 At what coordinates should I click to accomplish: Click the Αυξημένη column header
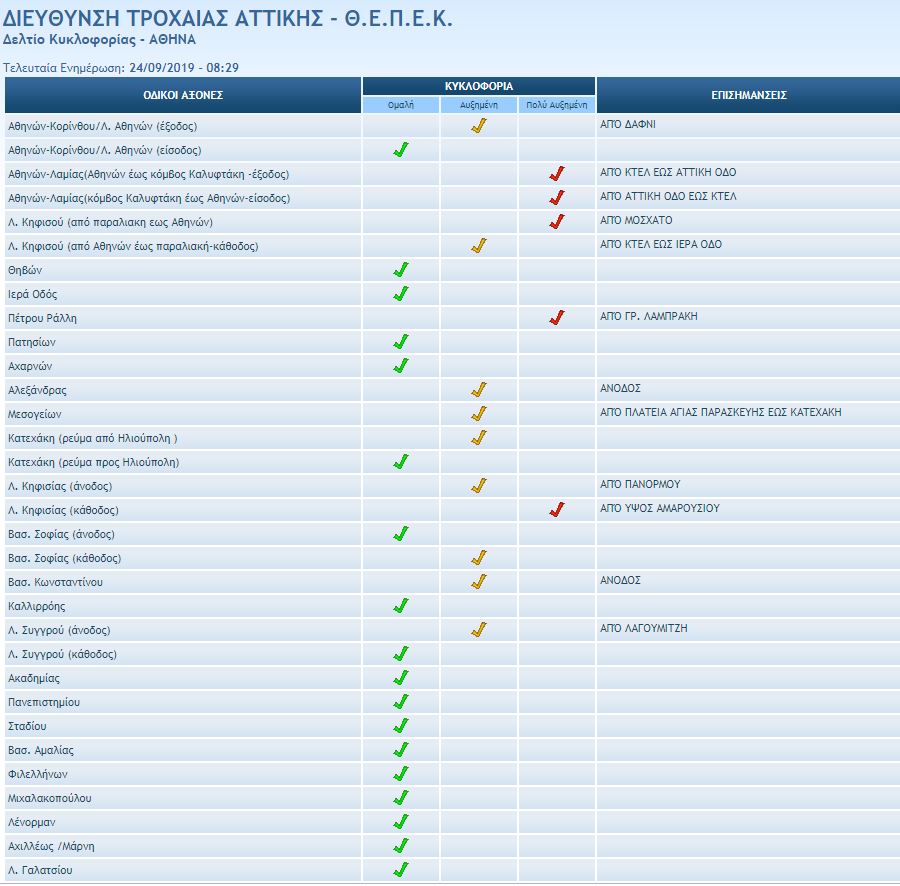coord(479,105)
